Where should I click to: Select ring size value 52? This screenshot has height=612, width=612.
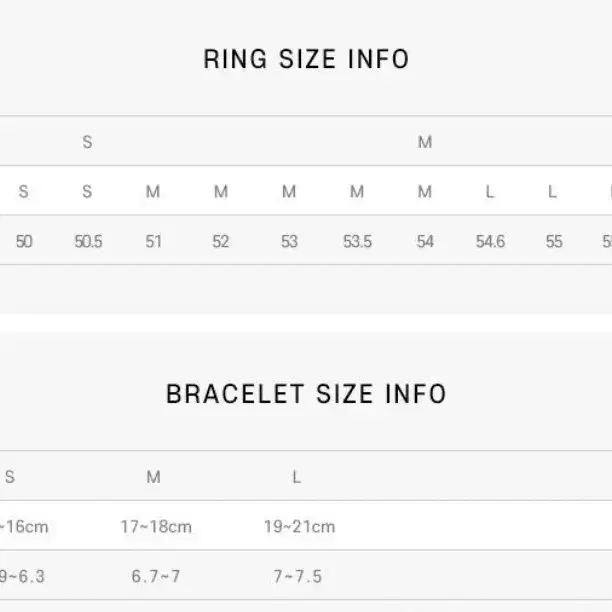coord(221,242)
